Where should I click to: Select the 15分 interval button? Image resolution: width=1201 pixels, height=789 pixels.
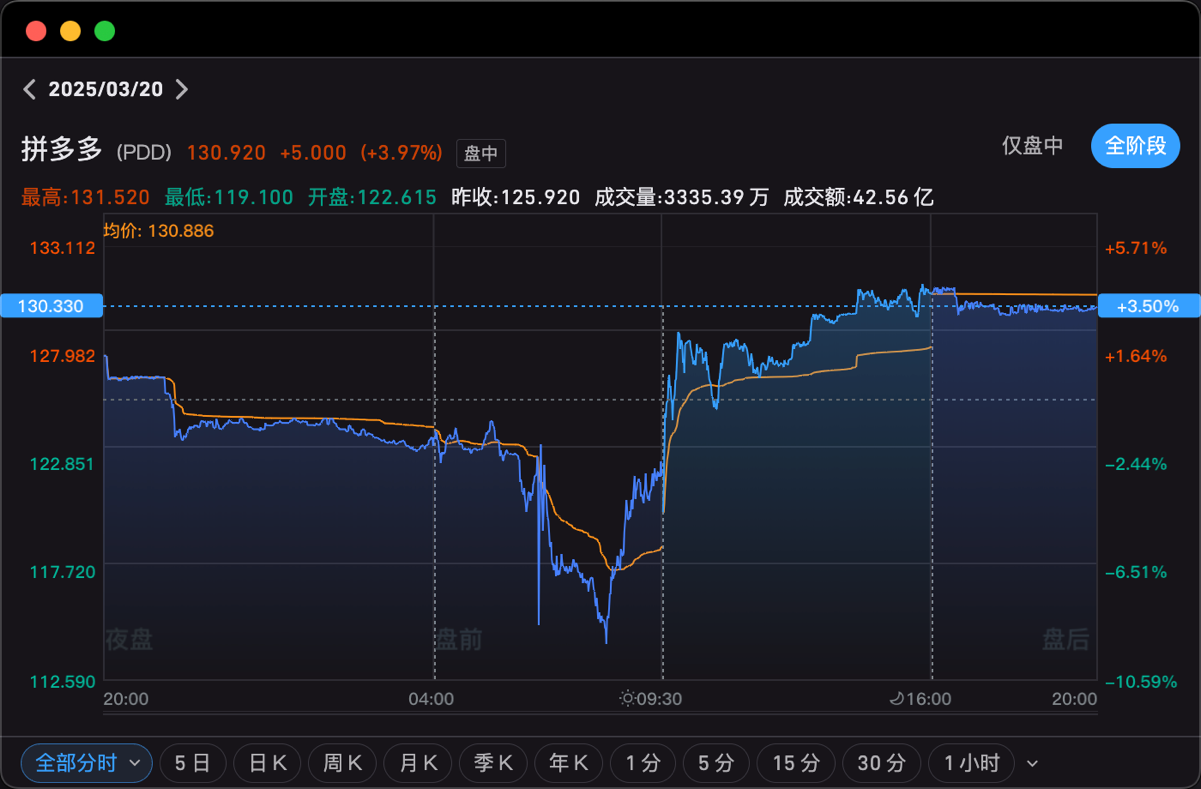[x=796, y=764]
